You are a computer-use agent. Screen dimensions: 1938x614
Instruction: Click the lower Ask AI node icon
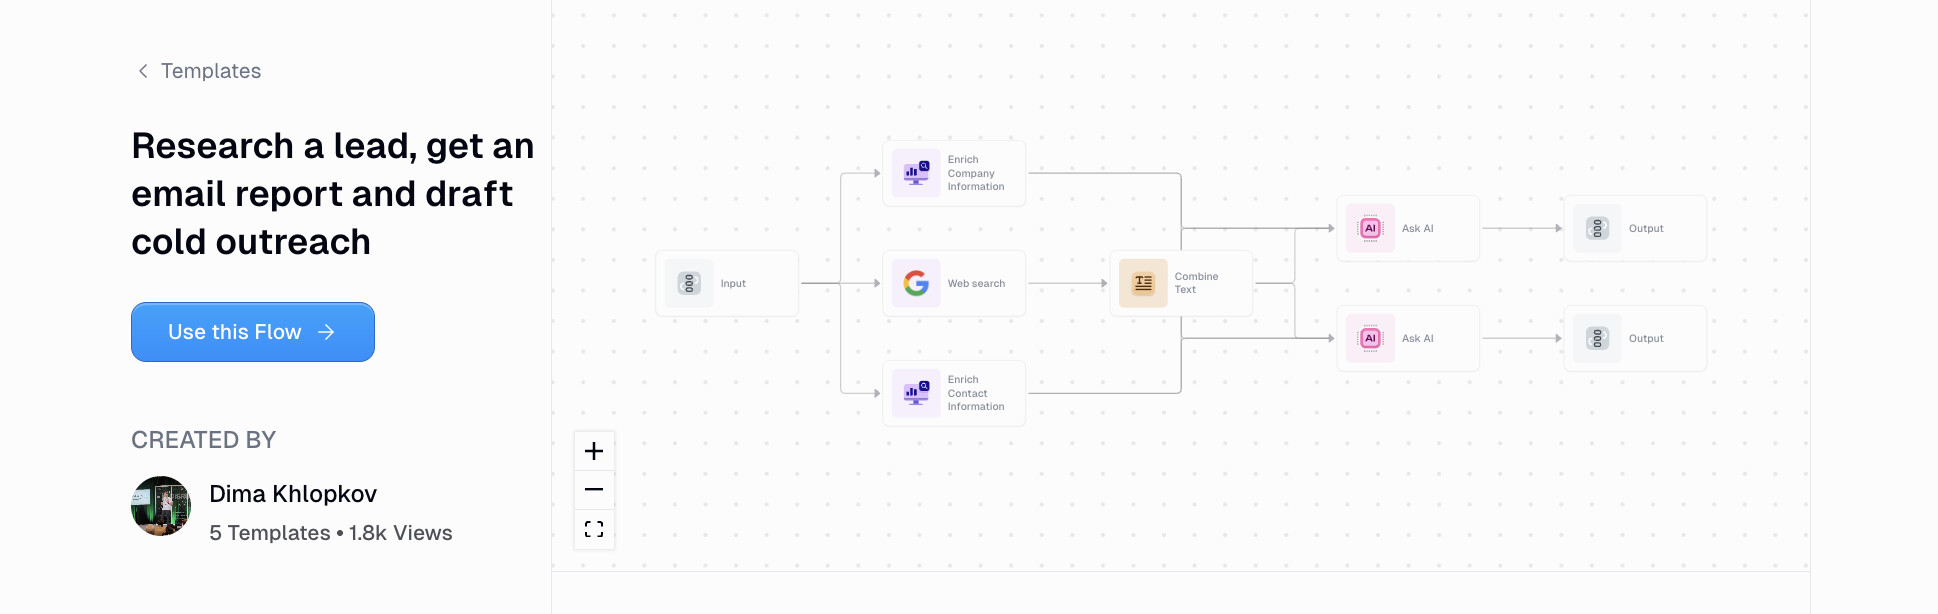pyautogui.click(x=1370, y=338)
